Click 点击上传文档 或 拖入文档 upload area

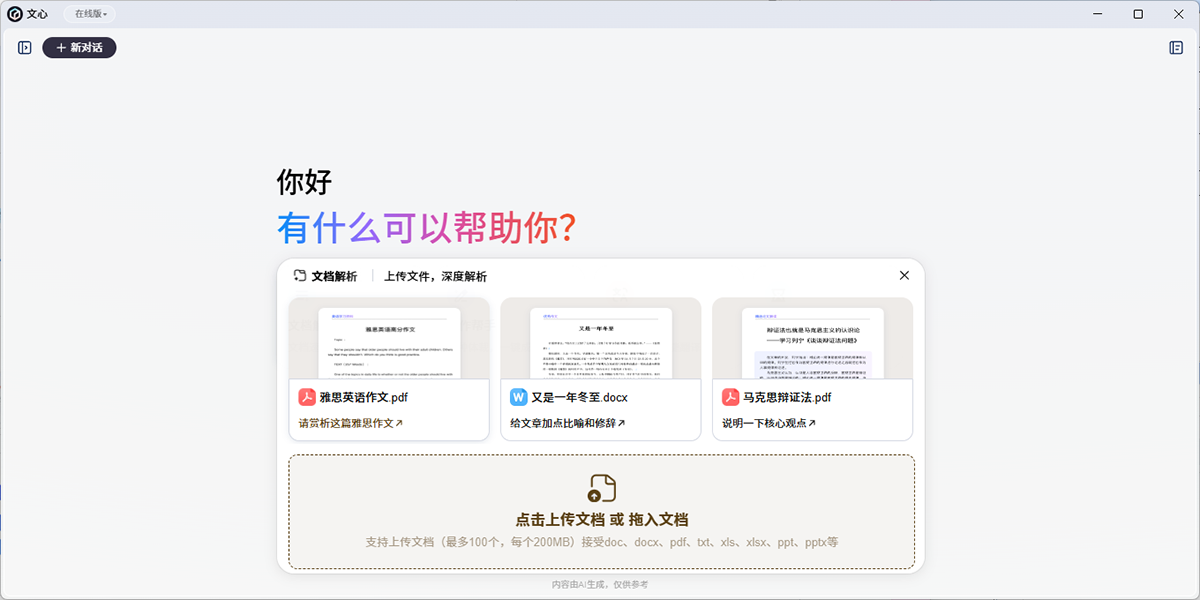[601, 520]
